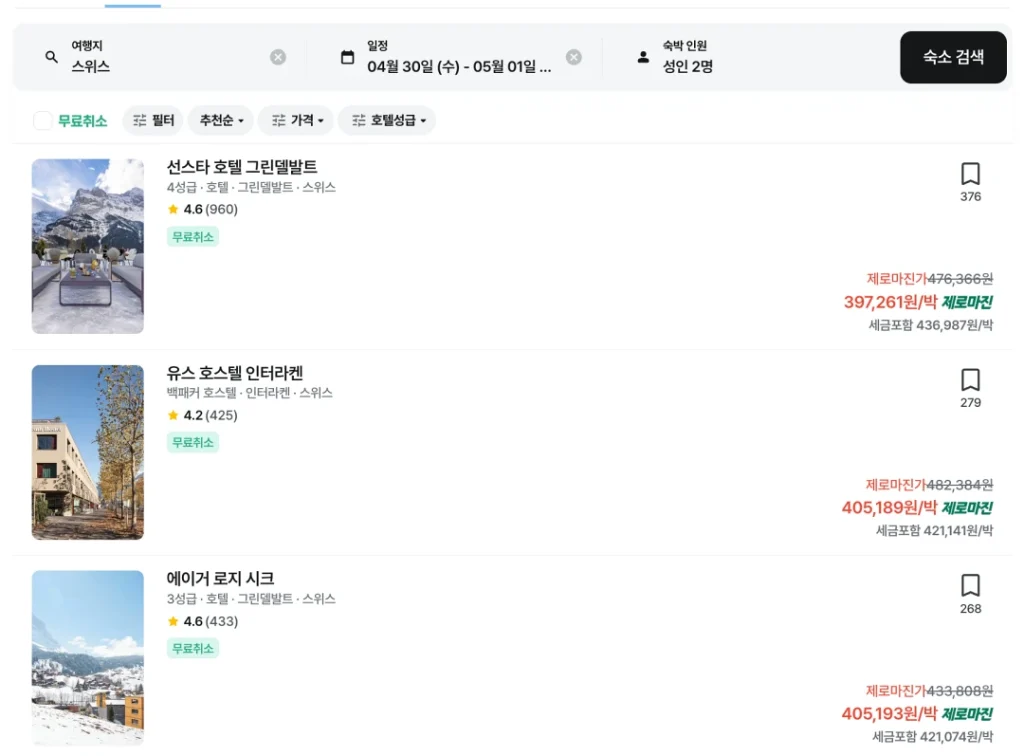Click the 숙소 검색 search button
This screenshot has width=1024, height=756.
click(952, 57)
